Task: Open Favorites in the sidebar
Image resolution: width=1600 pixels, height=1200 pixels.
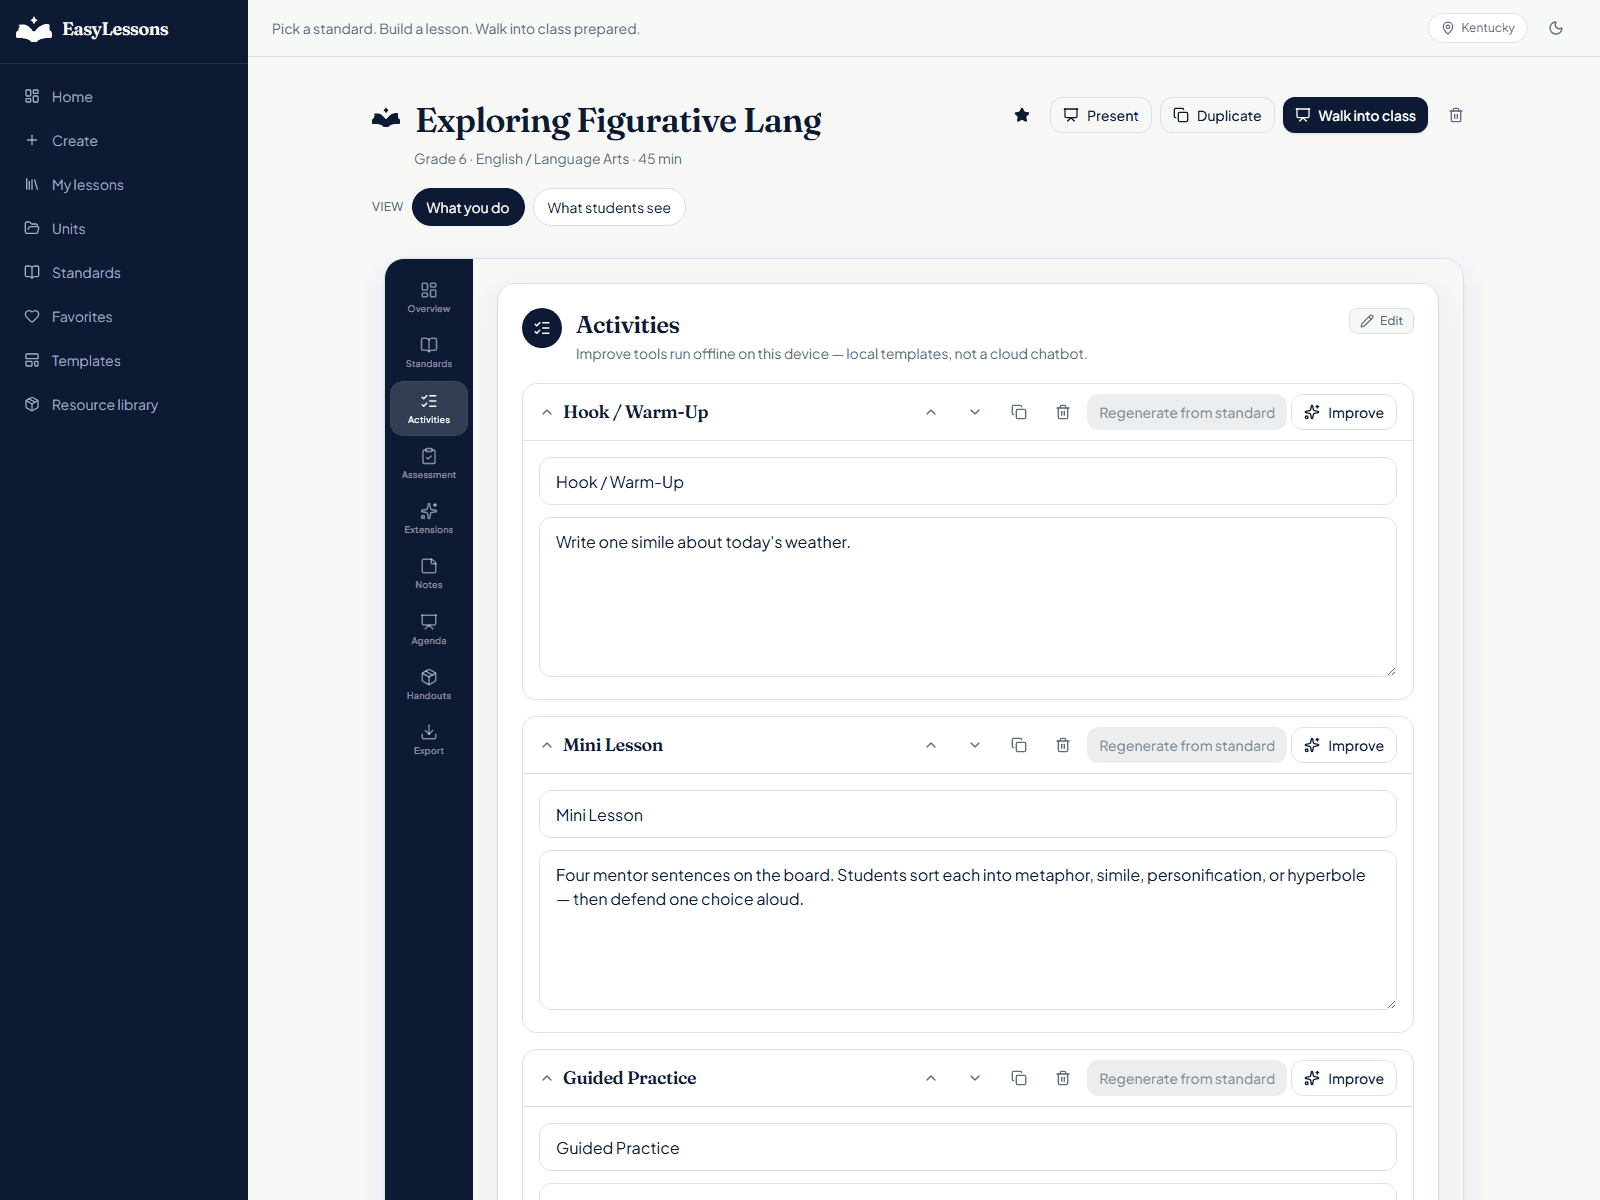Action: (124, 317)
